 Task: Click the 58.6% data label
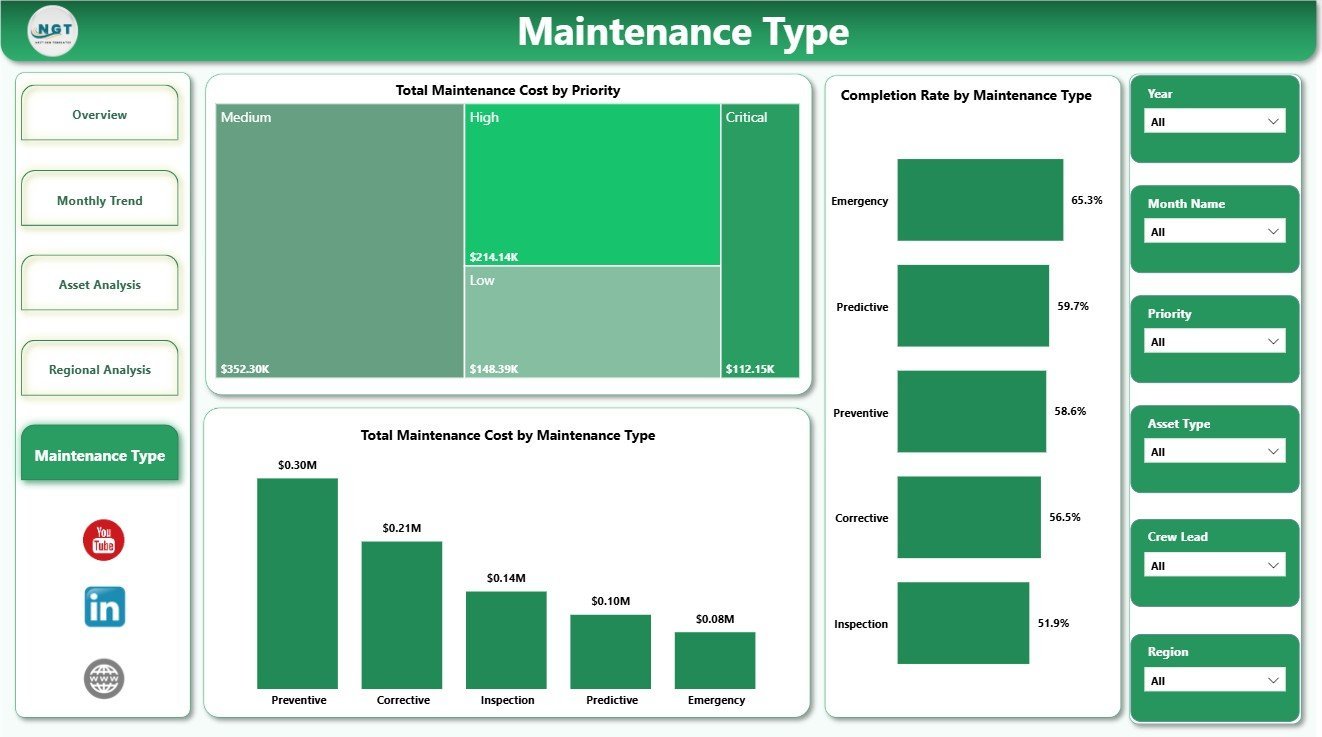(x=1070, y=411)
